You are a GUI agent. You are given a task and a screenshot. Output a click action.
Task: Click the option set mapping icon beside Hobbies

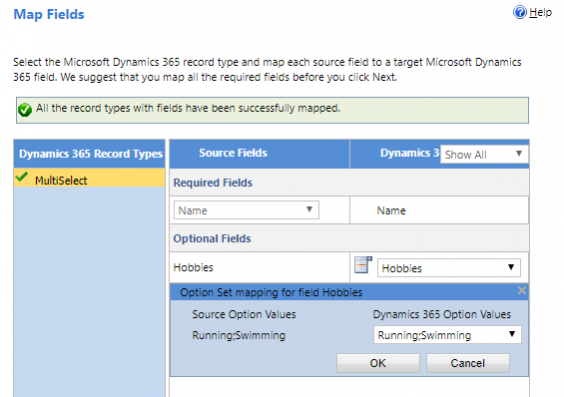coord(363,265)
